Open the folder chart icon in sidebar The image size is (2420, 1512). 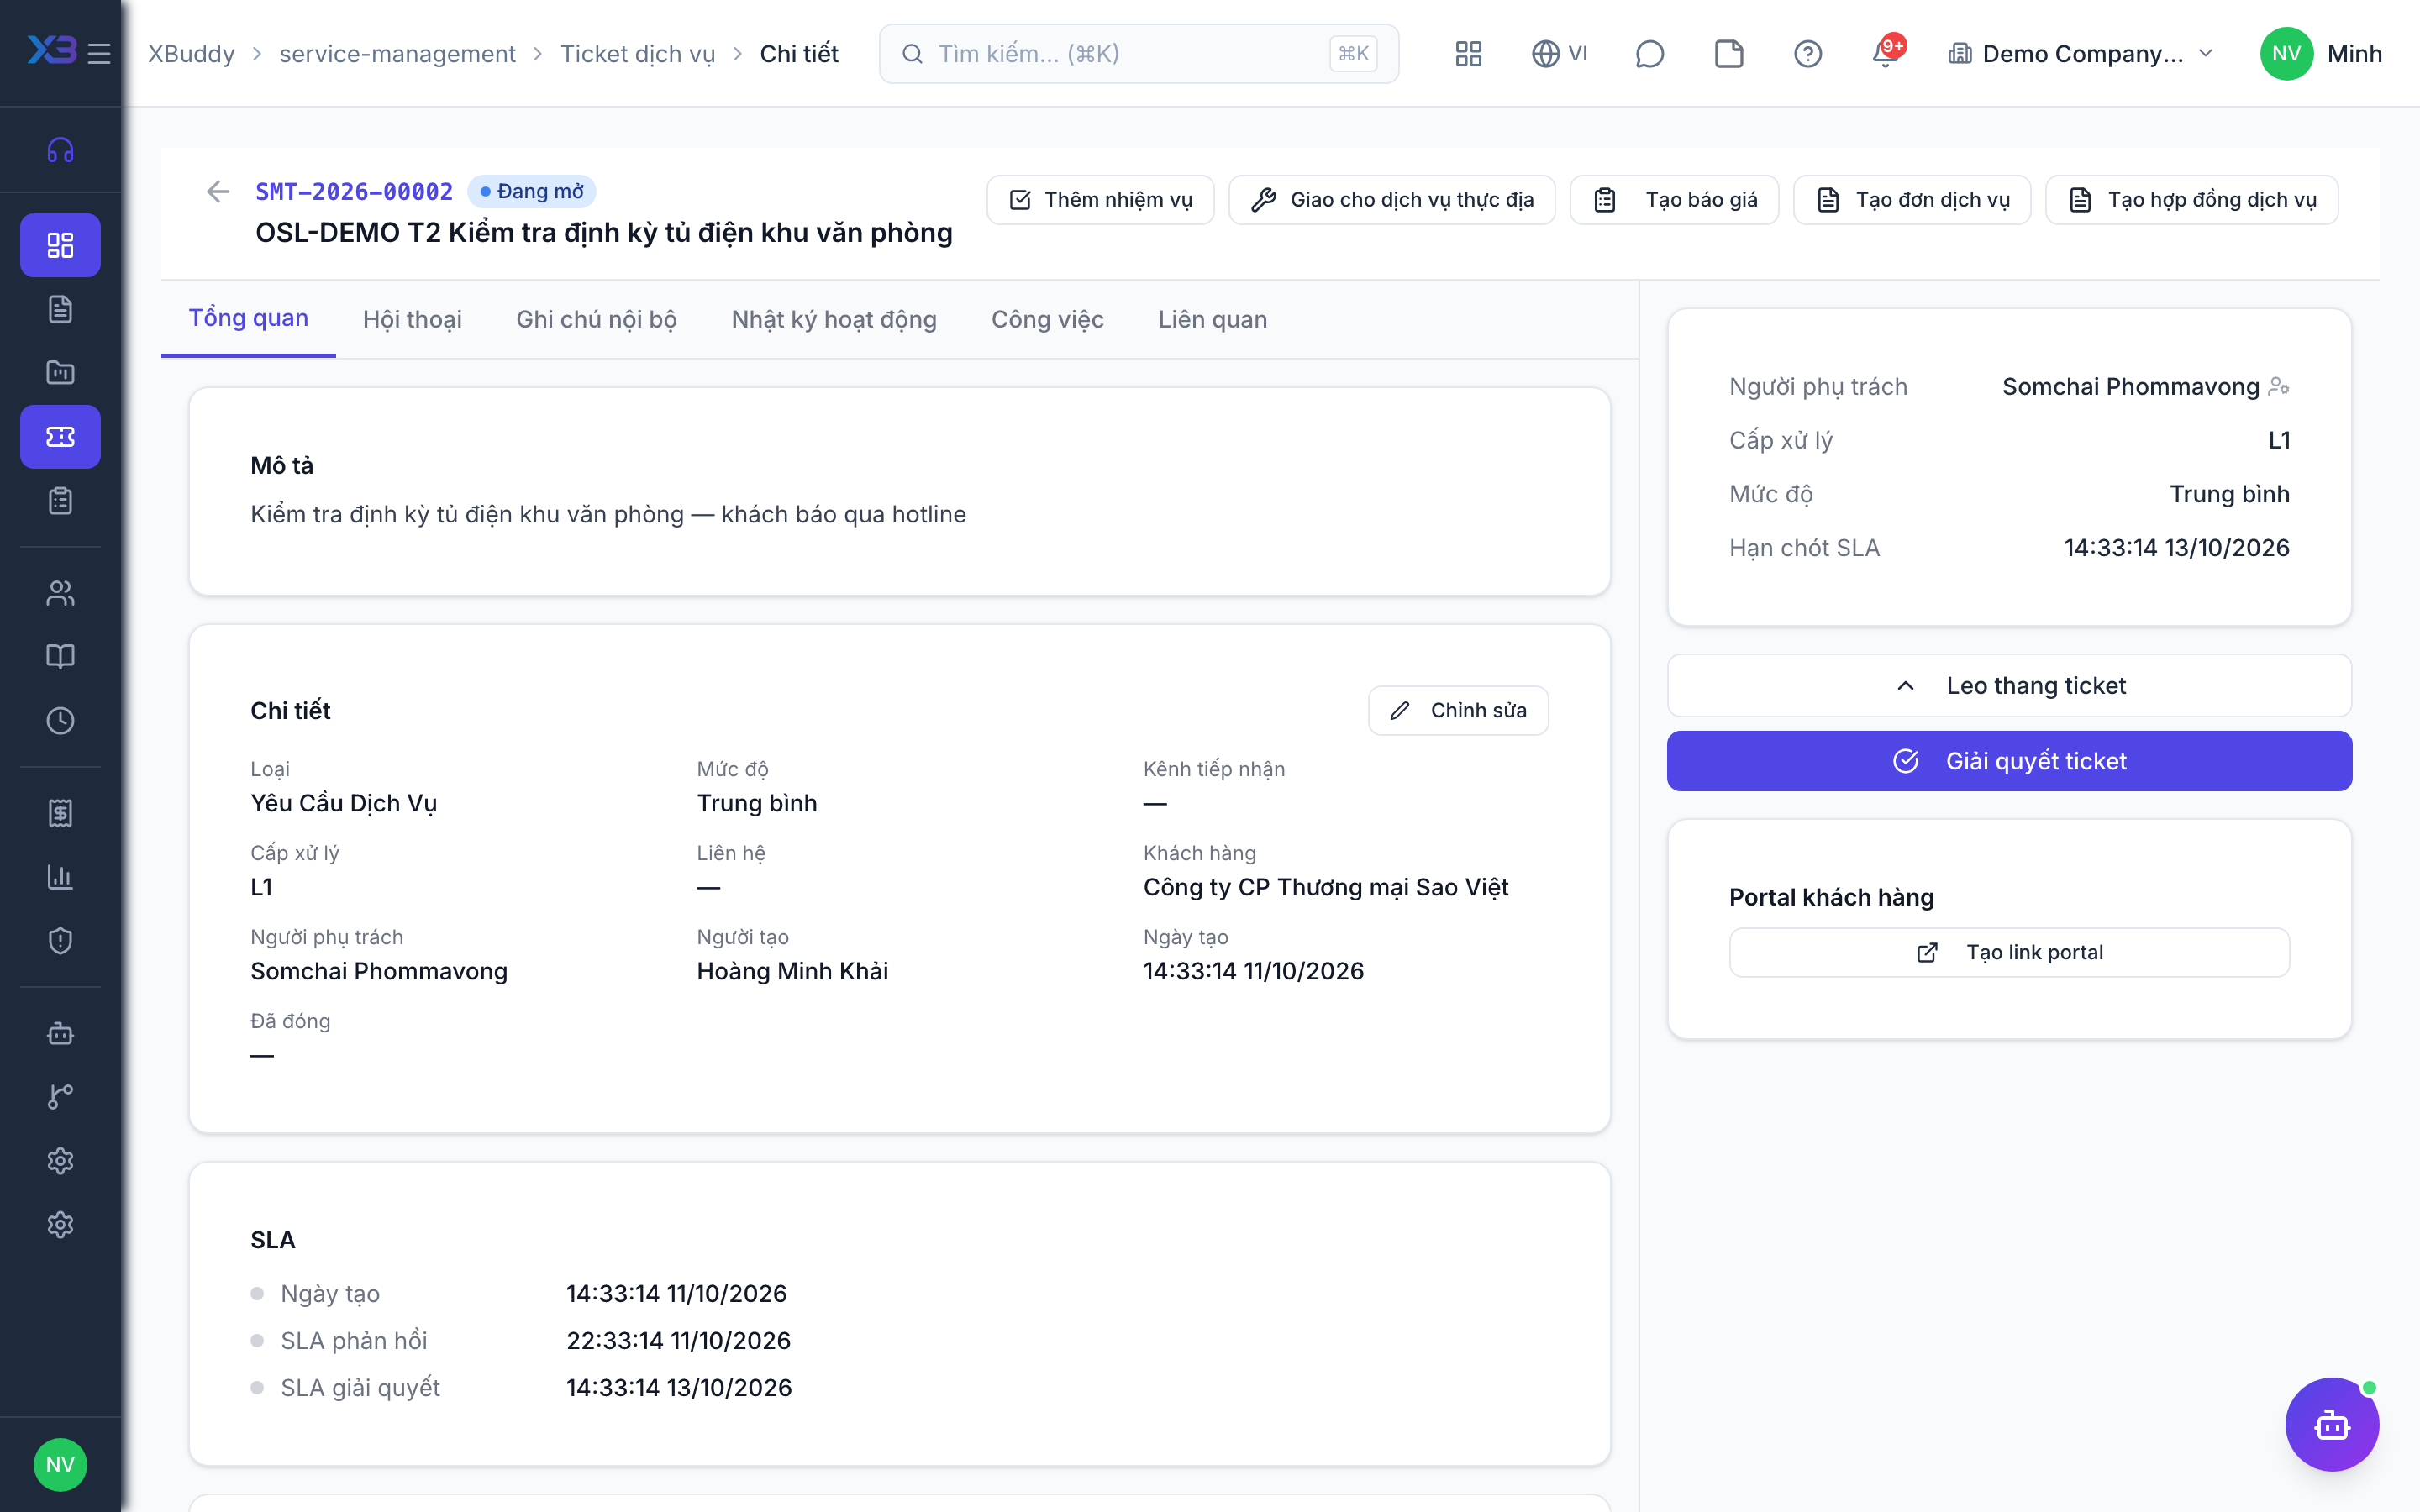pyautogui.click(x=60, y=372)
